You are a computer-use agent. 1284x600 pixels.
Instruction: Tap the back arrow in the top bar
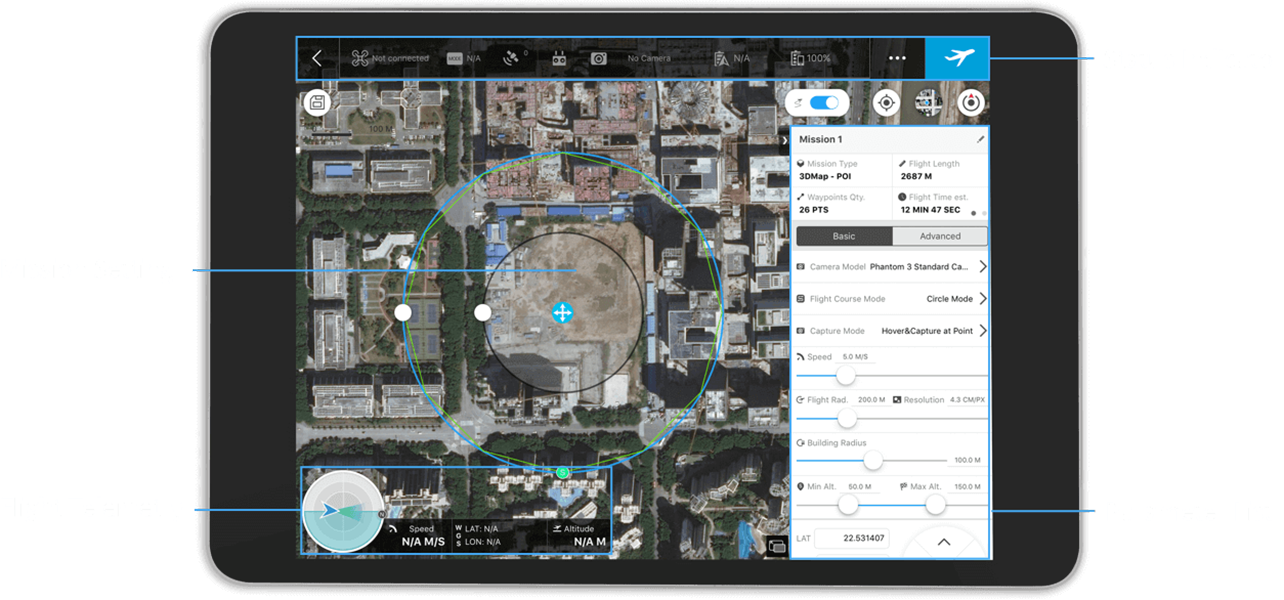317,58
